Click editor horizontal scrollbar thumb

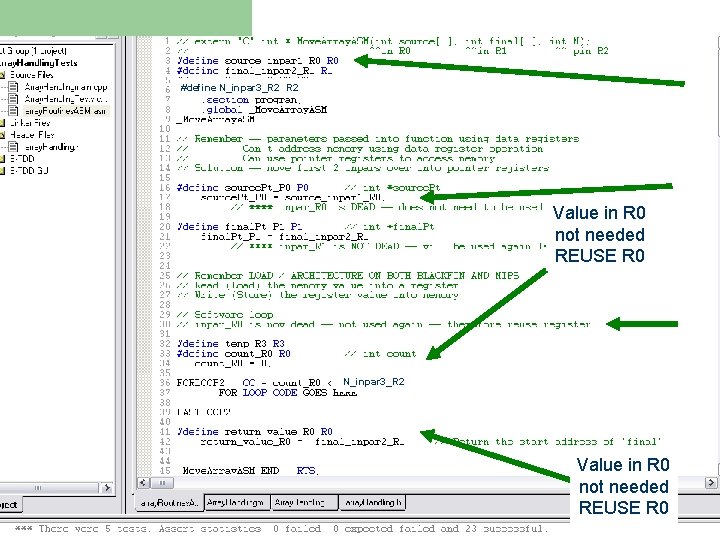(162, 483)
